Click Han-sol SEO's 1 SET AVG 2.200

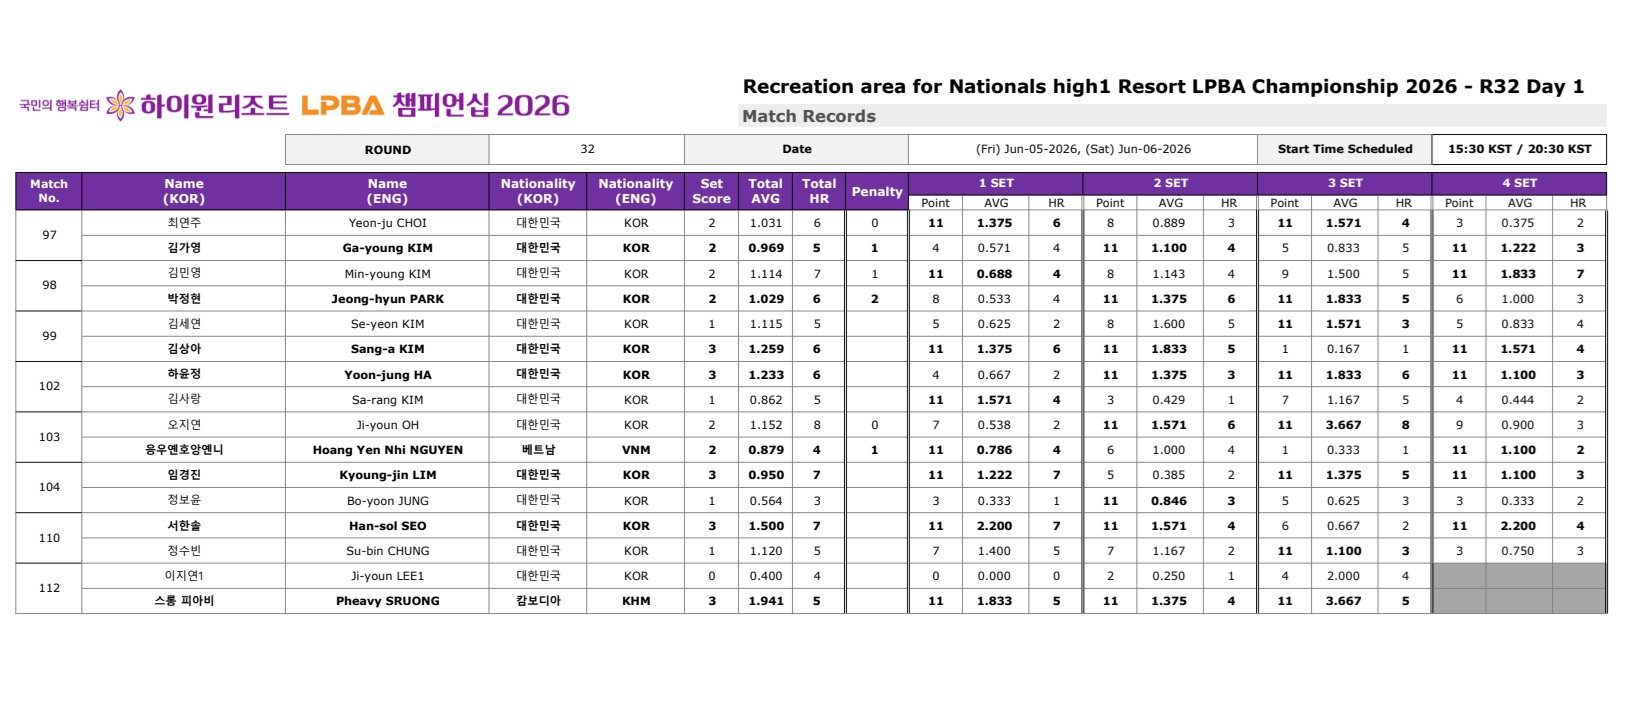pyautogui.click(x=994, y=526)
